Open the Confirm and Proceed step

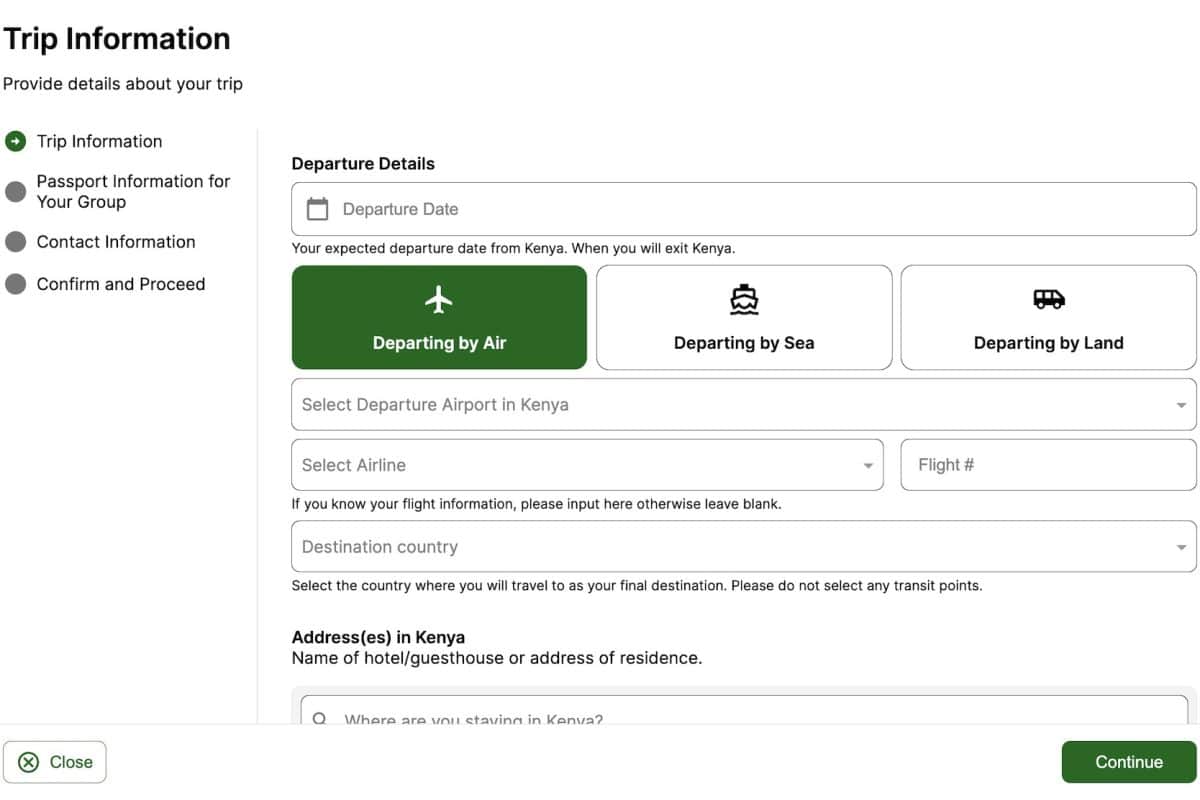click(120, 284)
